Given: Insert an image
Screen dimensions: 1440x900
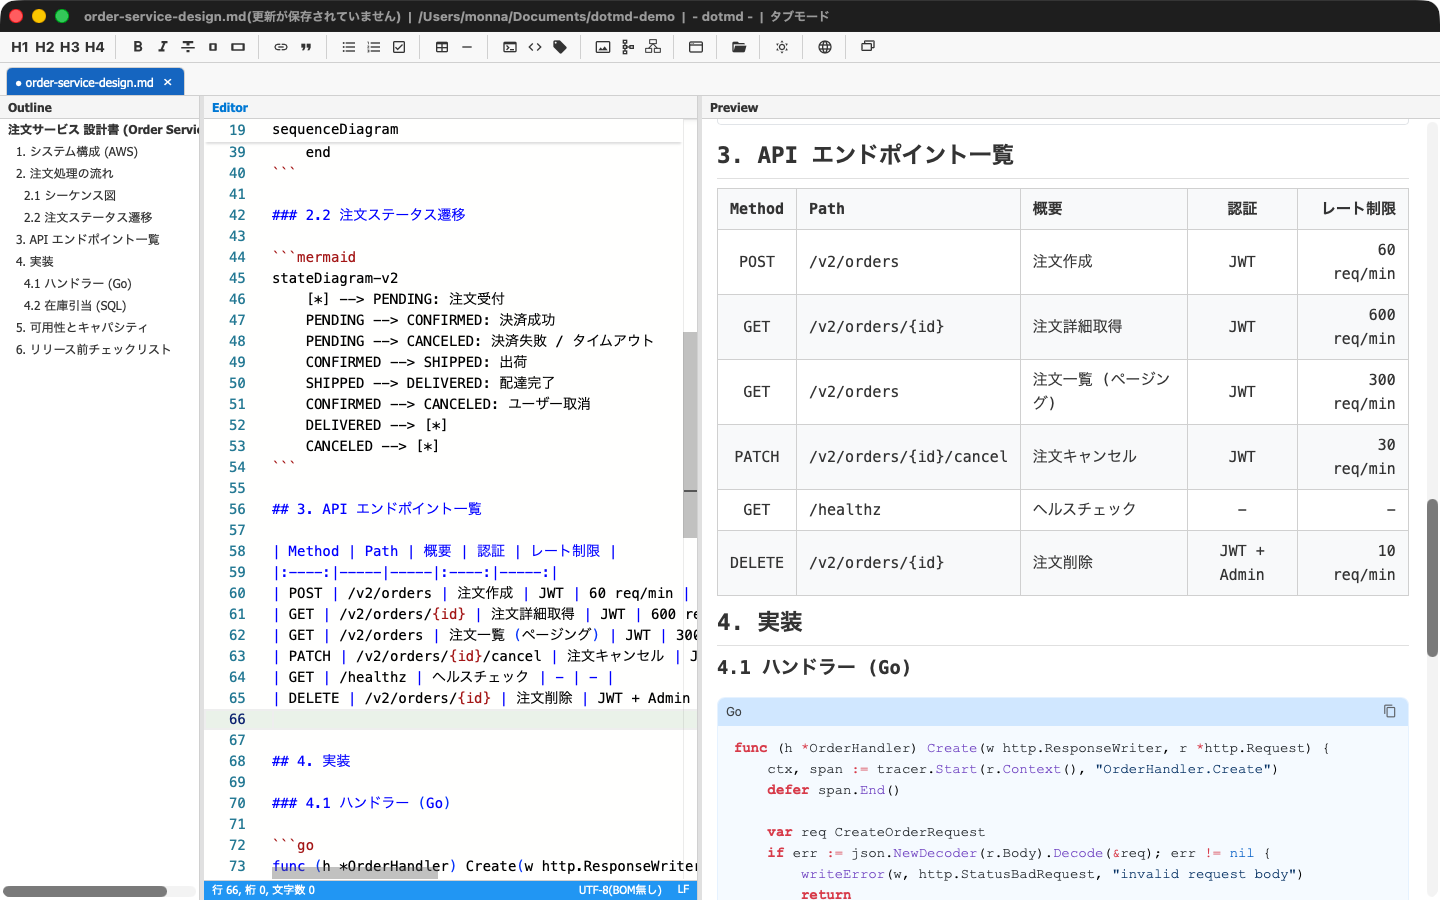Looking at the screenshot, I should point(603,47).
